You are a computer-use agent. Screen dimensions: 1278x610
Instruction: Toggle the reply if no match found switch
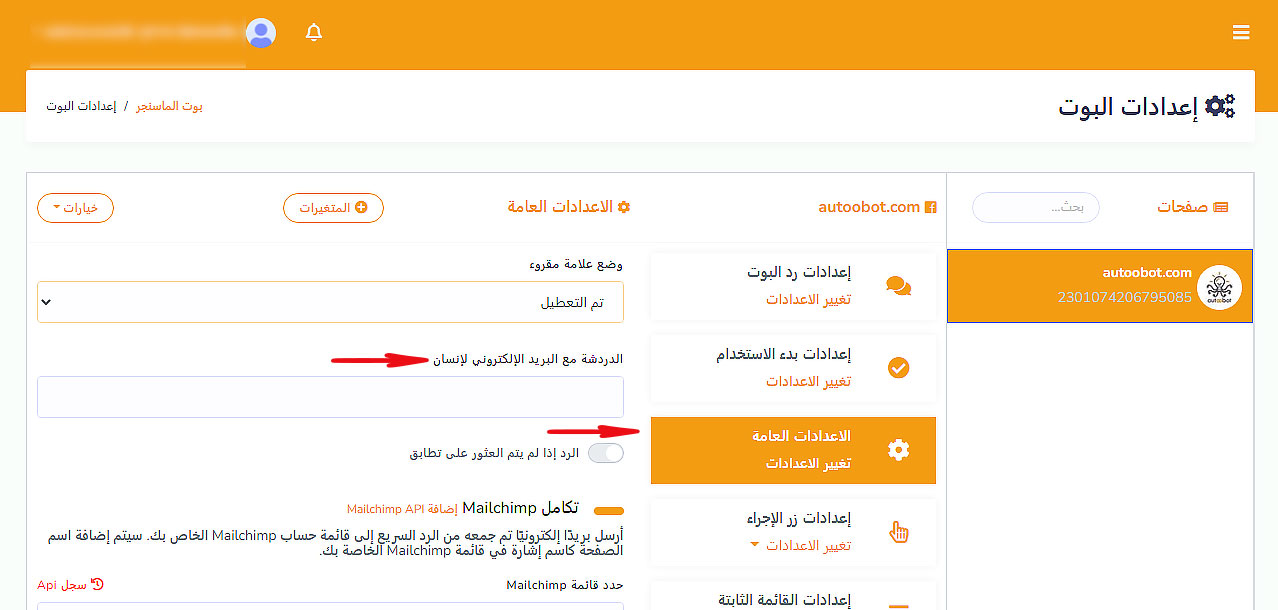(x=605, y=453)
